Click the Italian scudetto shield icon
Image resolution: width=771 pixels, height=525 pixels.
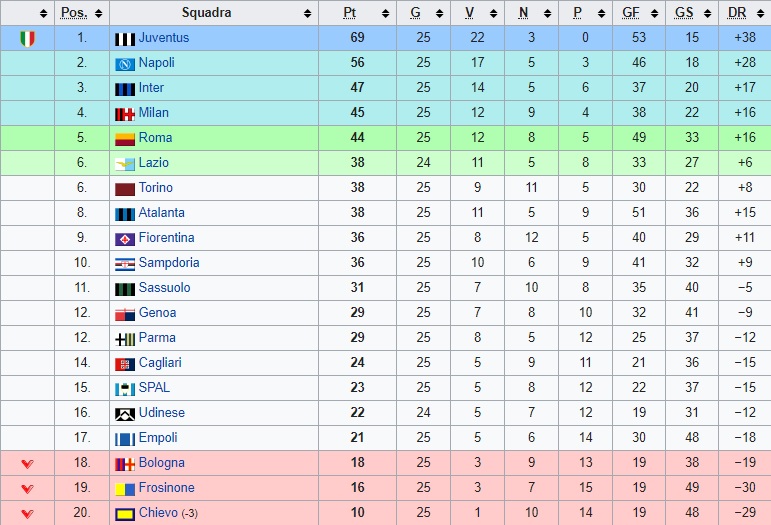pyautogui.click(x=28, y=39)
